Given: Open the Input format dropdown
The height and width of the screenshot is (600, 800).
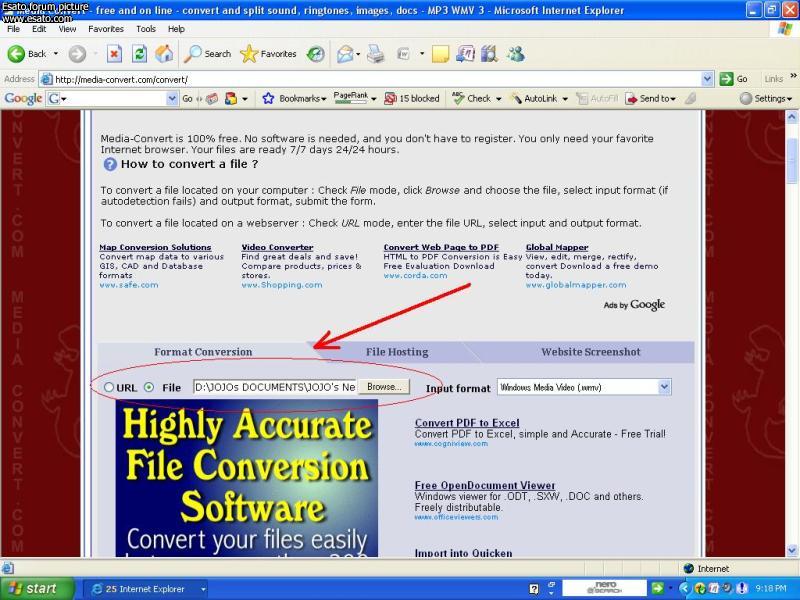Looking at the screenshot, I should point(584,387).
